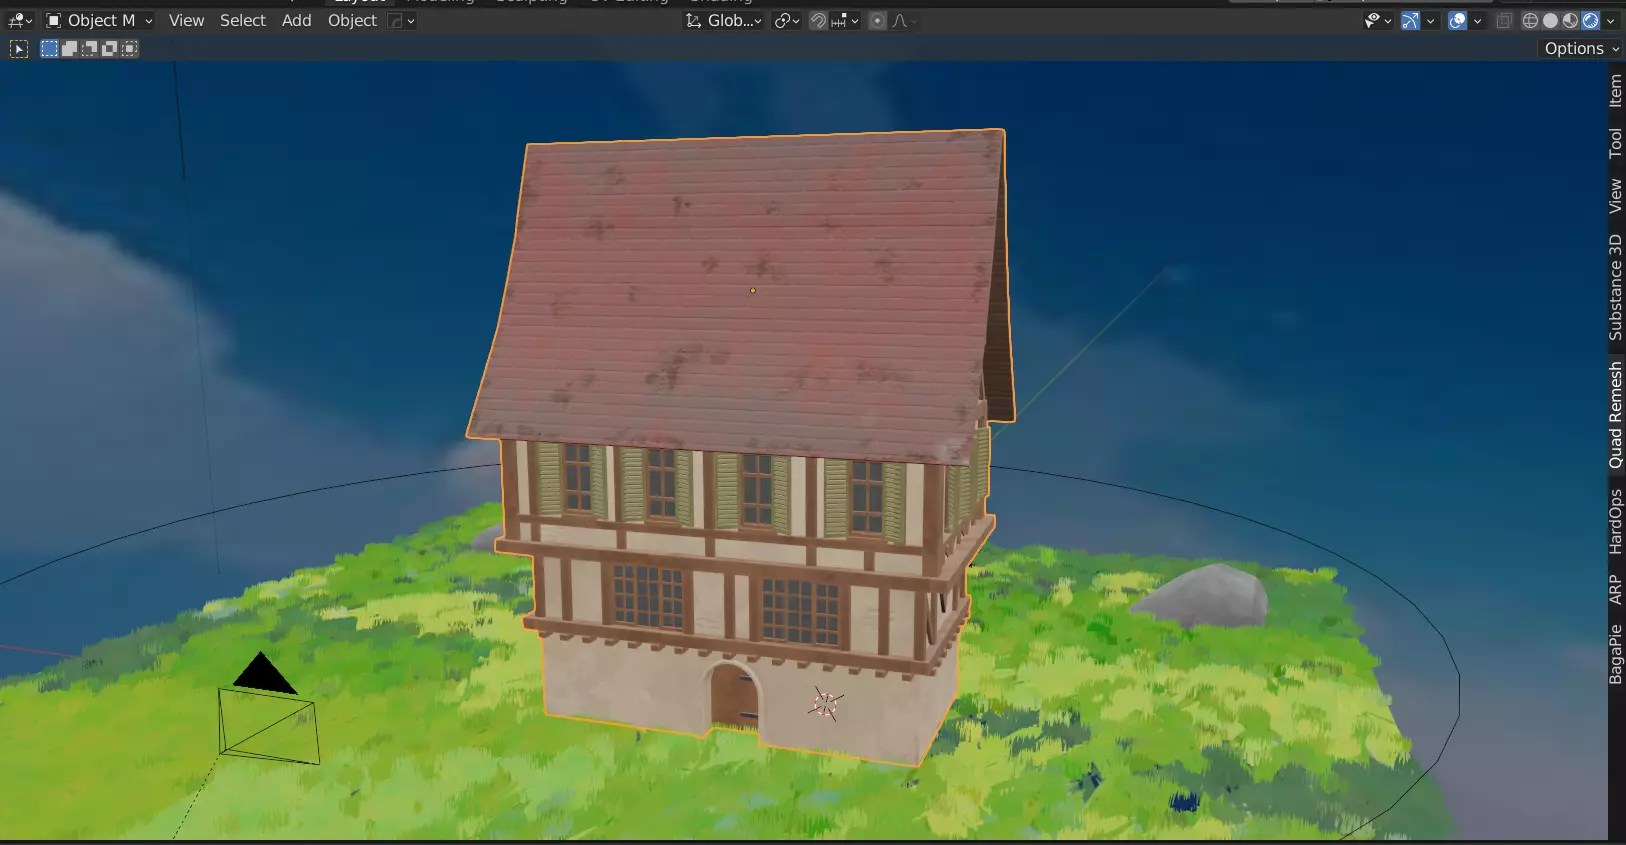Open the Substance 3D sidebar tab
Image resolution: width=1626 pixels, height=845 pixels.
coord(1615,287)
